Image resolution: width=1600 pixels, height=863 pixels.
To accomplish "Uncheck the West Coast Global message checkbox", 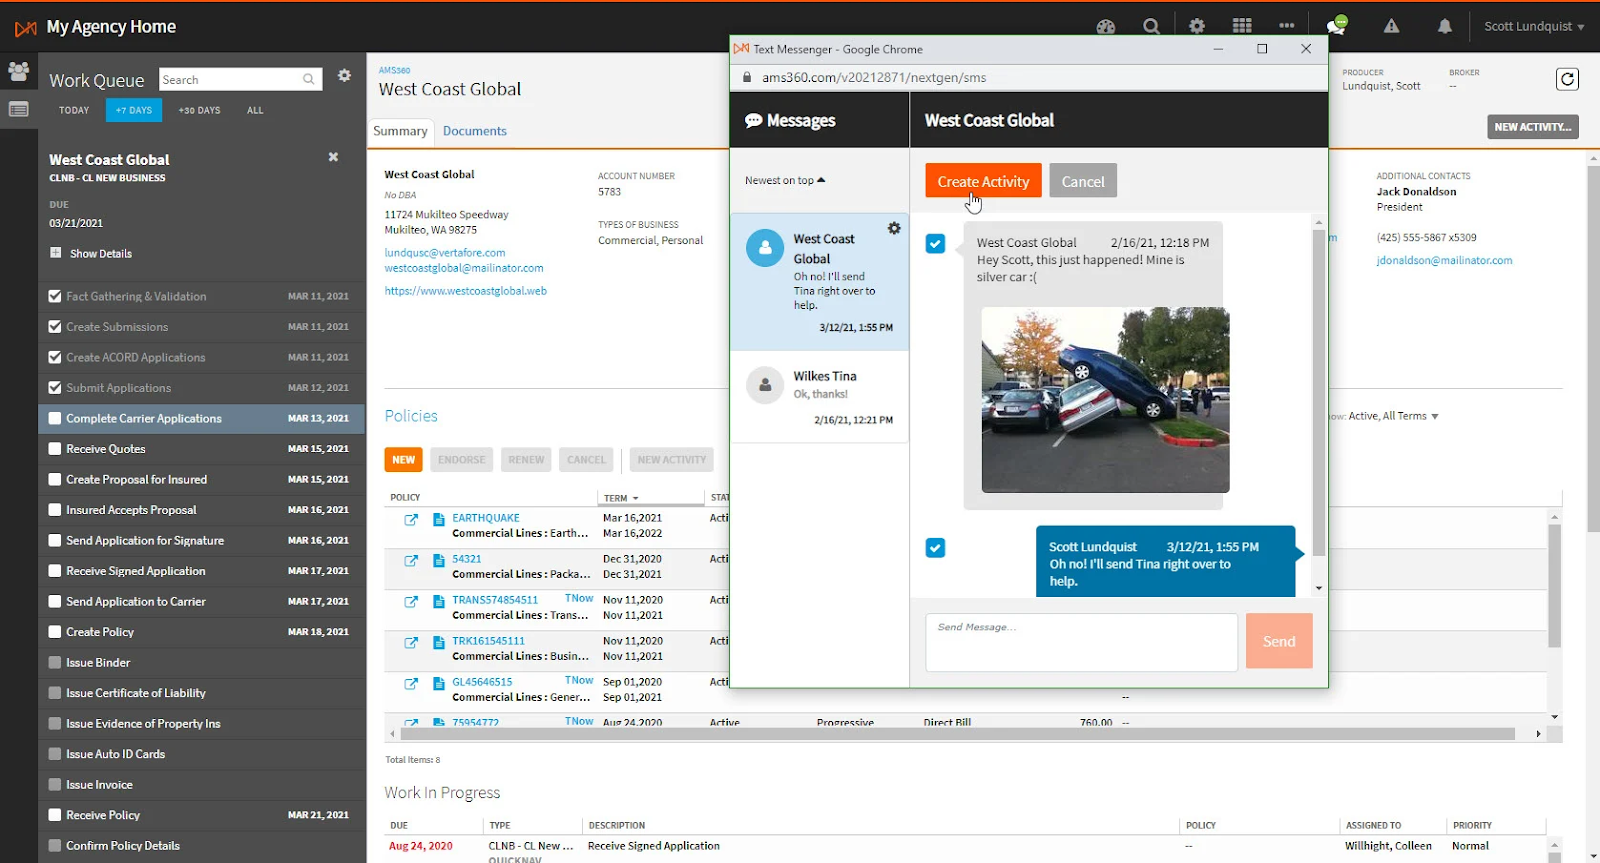I will click(x=935, y=243).
